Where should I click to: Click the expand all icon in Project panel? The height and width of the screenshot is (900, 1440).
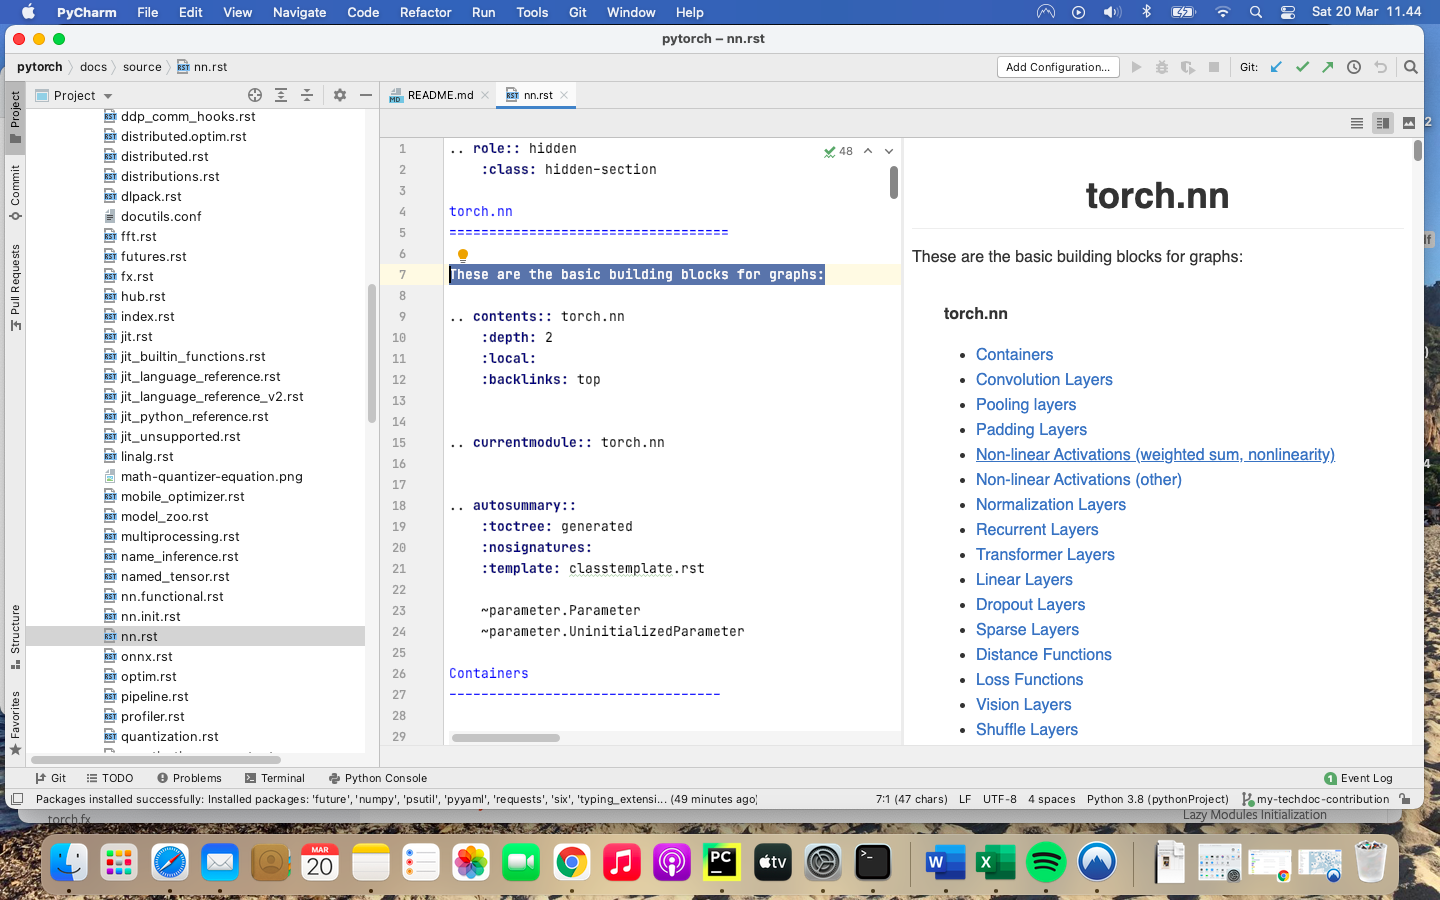pos(281,95)
